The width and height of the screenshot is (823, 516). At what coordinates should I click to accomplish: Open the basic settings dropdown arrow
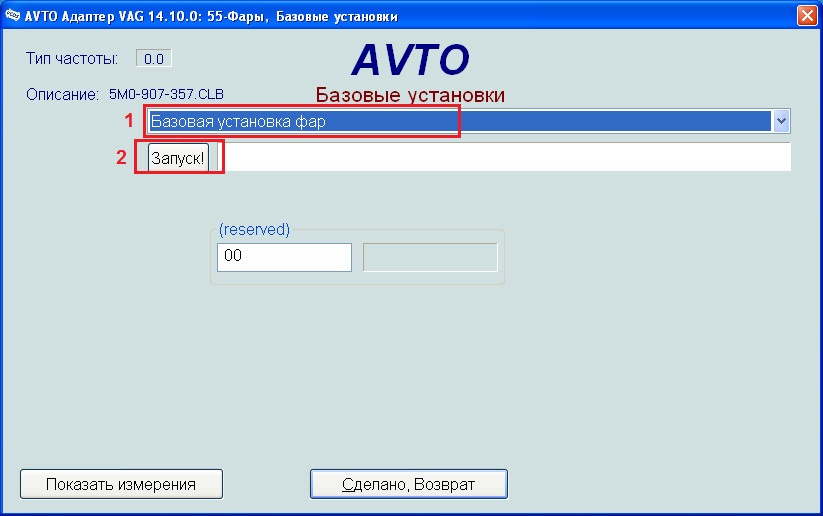pos(781,121)
